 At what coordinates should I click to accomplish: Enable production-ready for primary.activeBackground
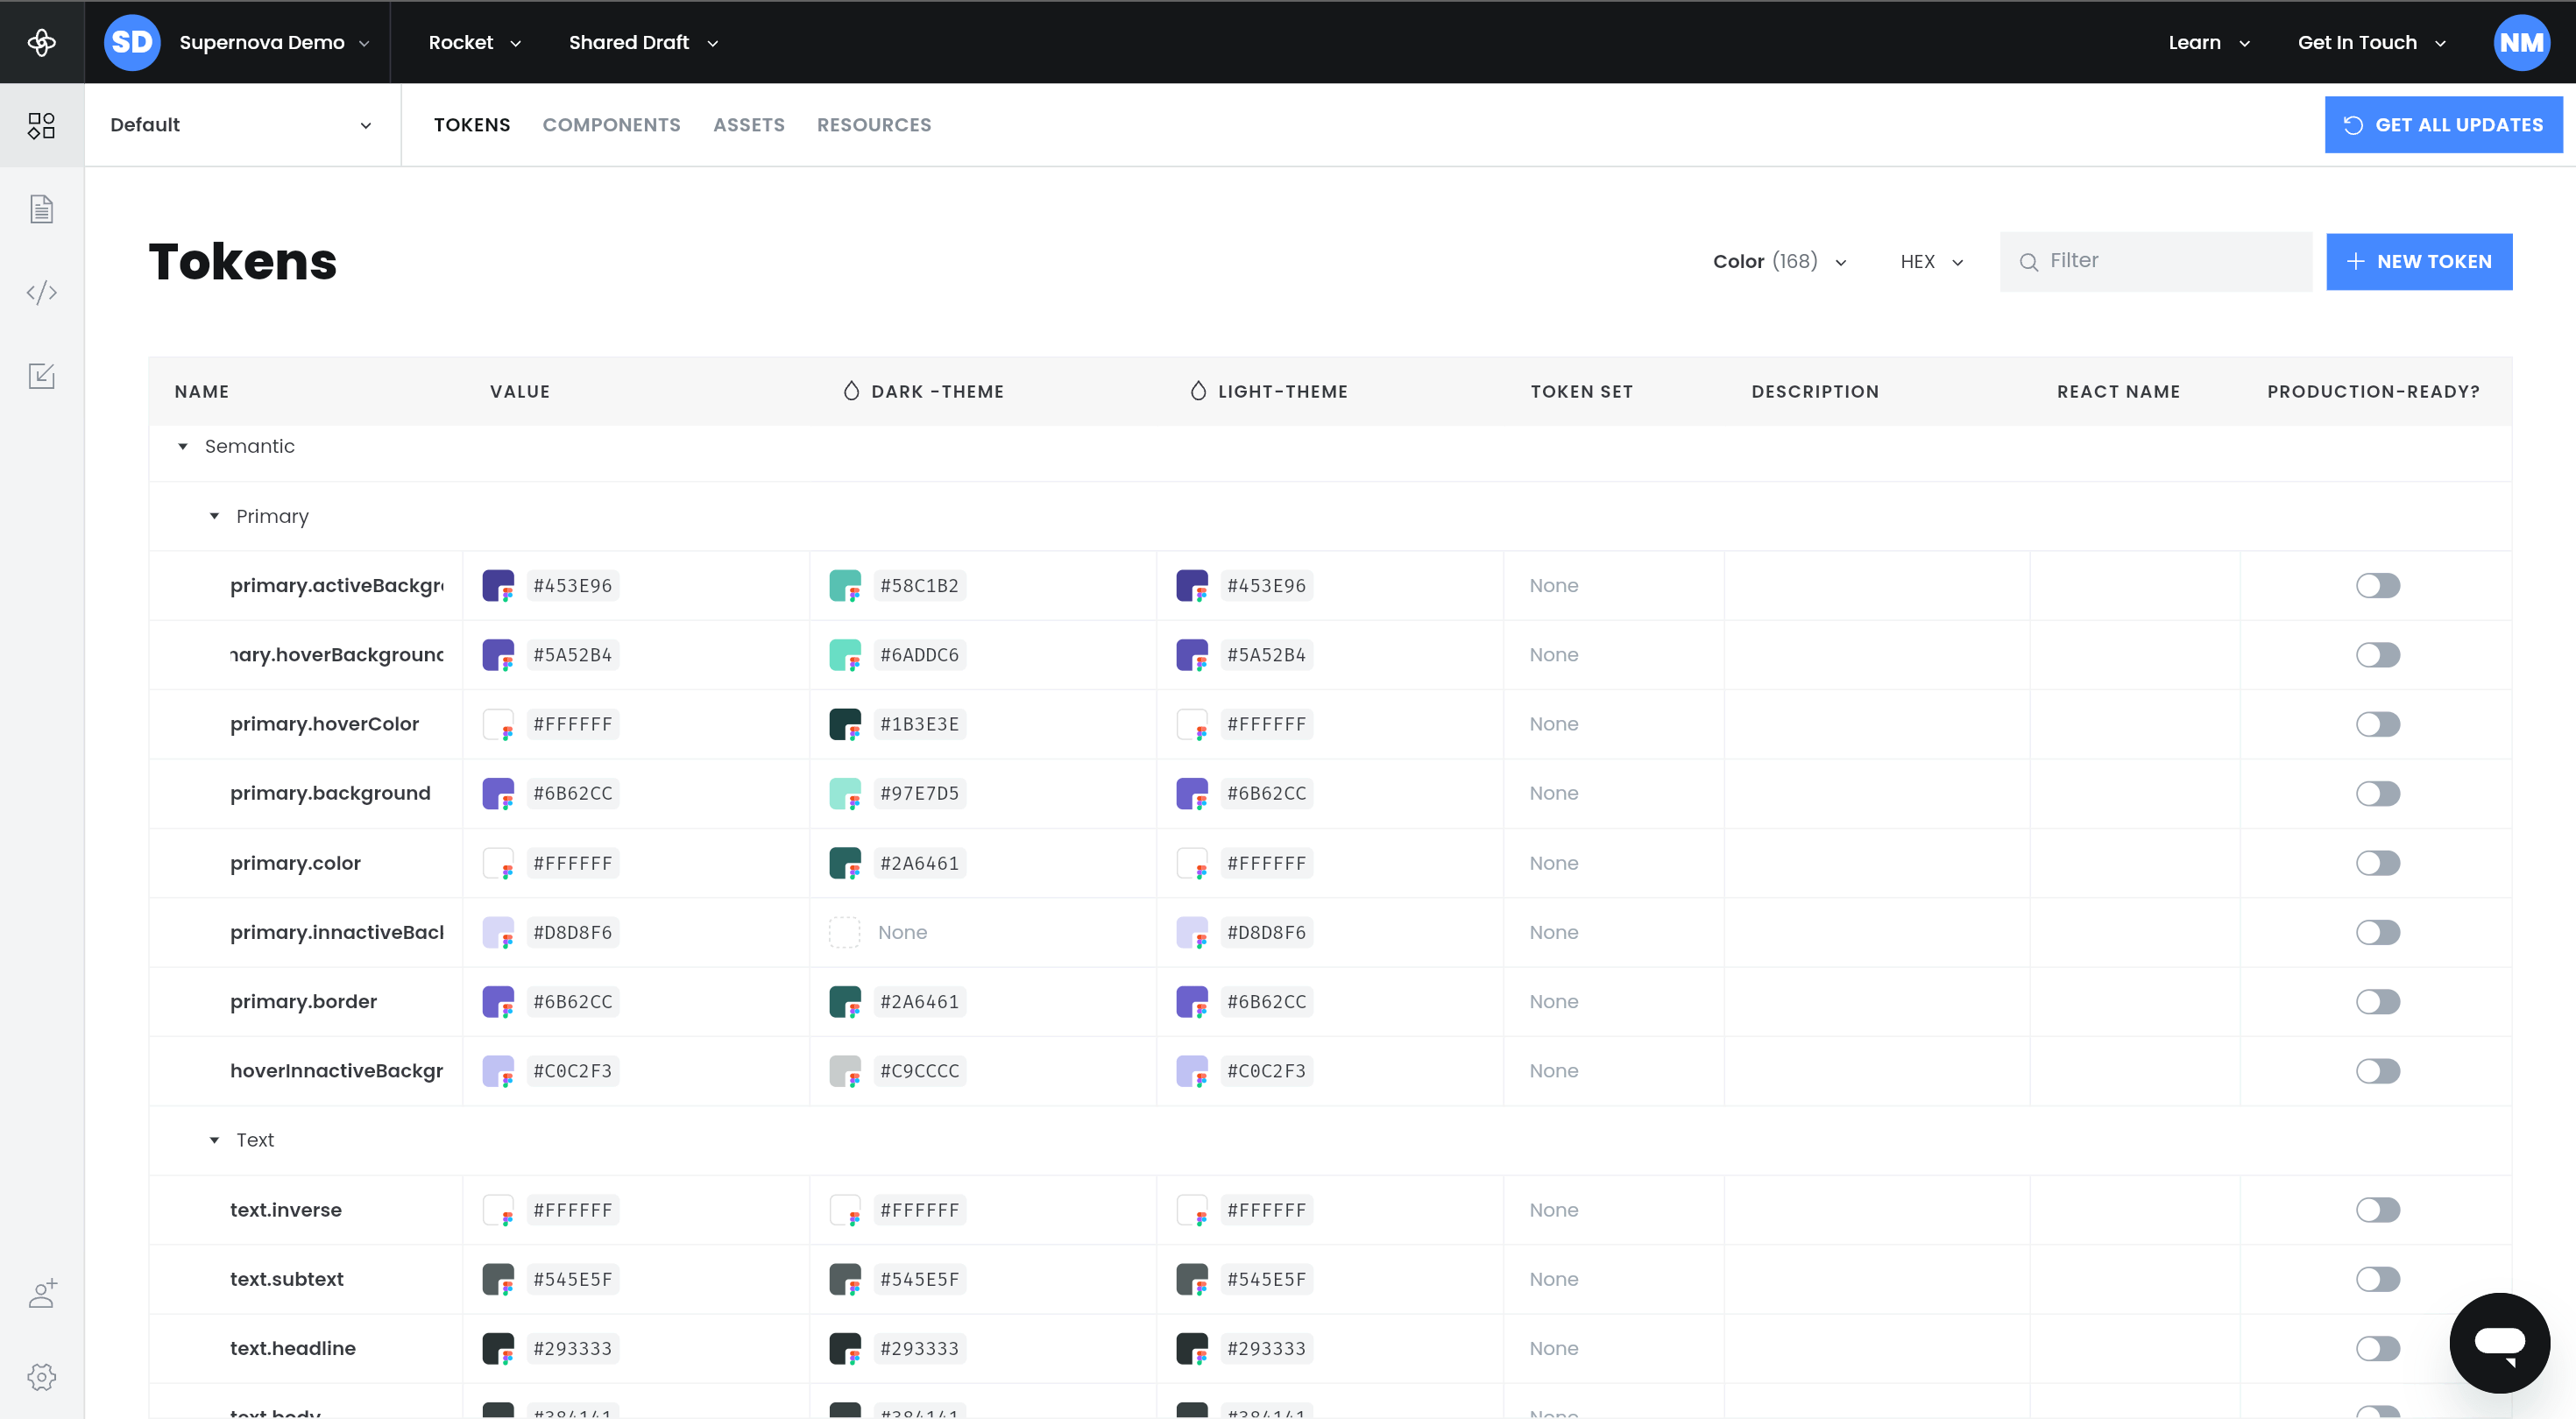point(2377,585)
